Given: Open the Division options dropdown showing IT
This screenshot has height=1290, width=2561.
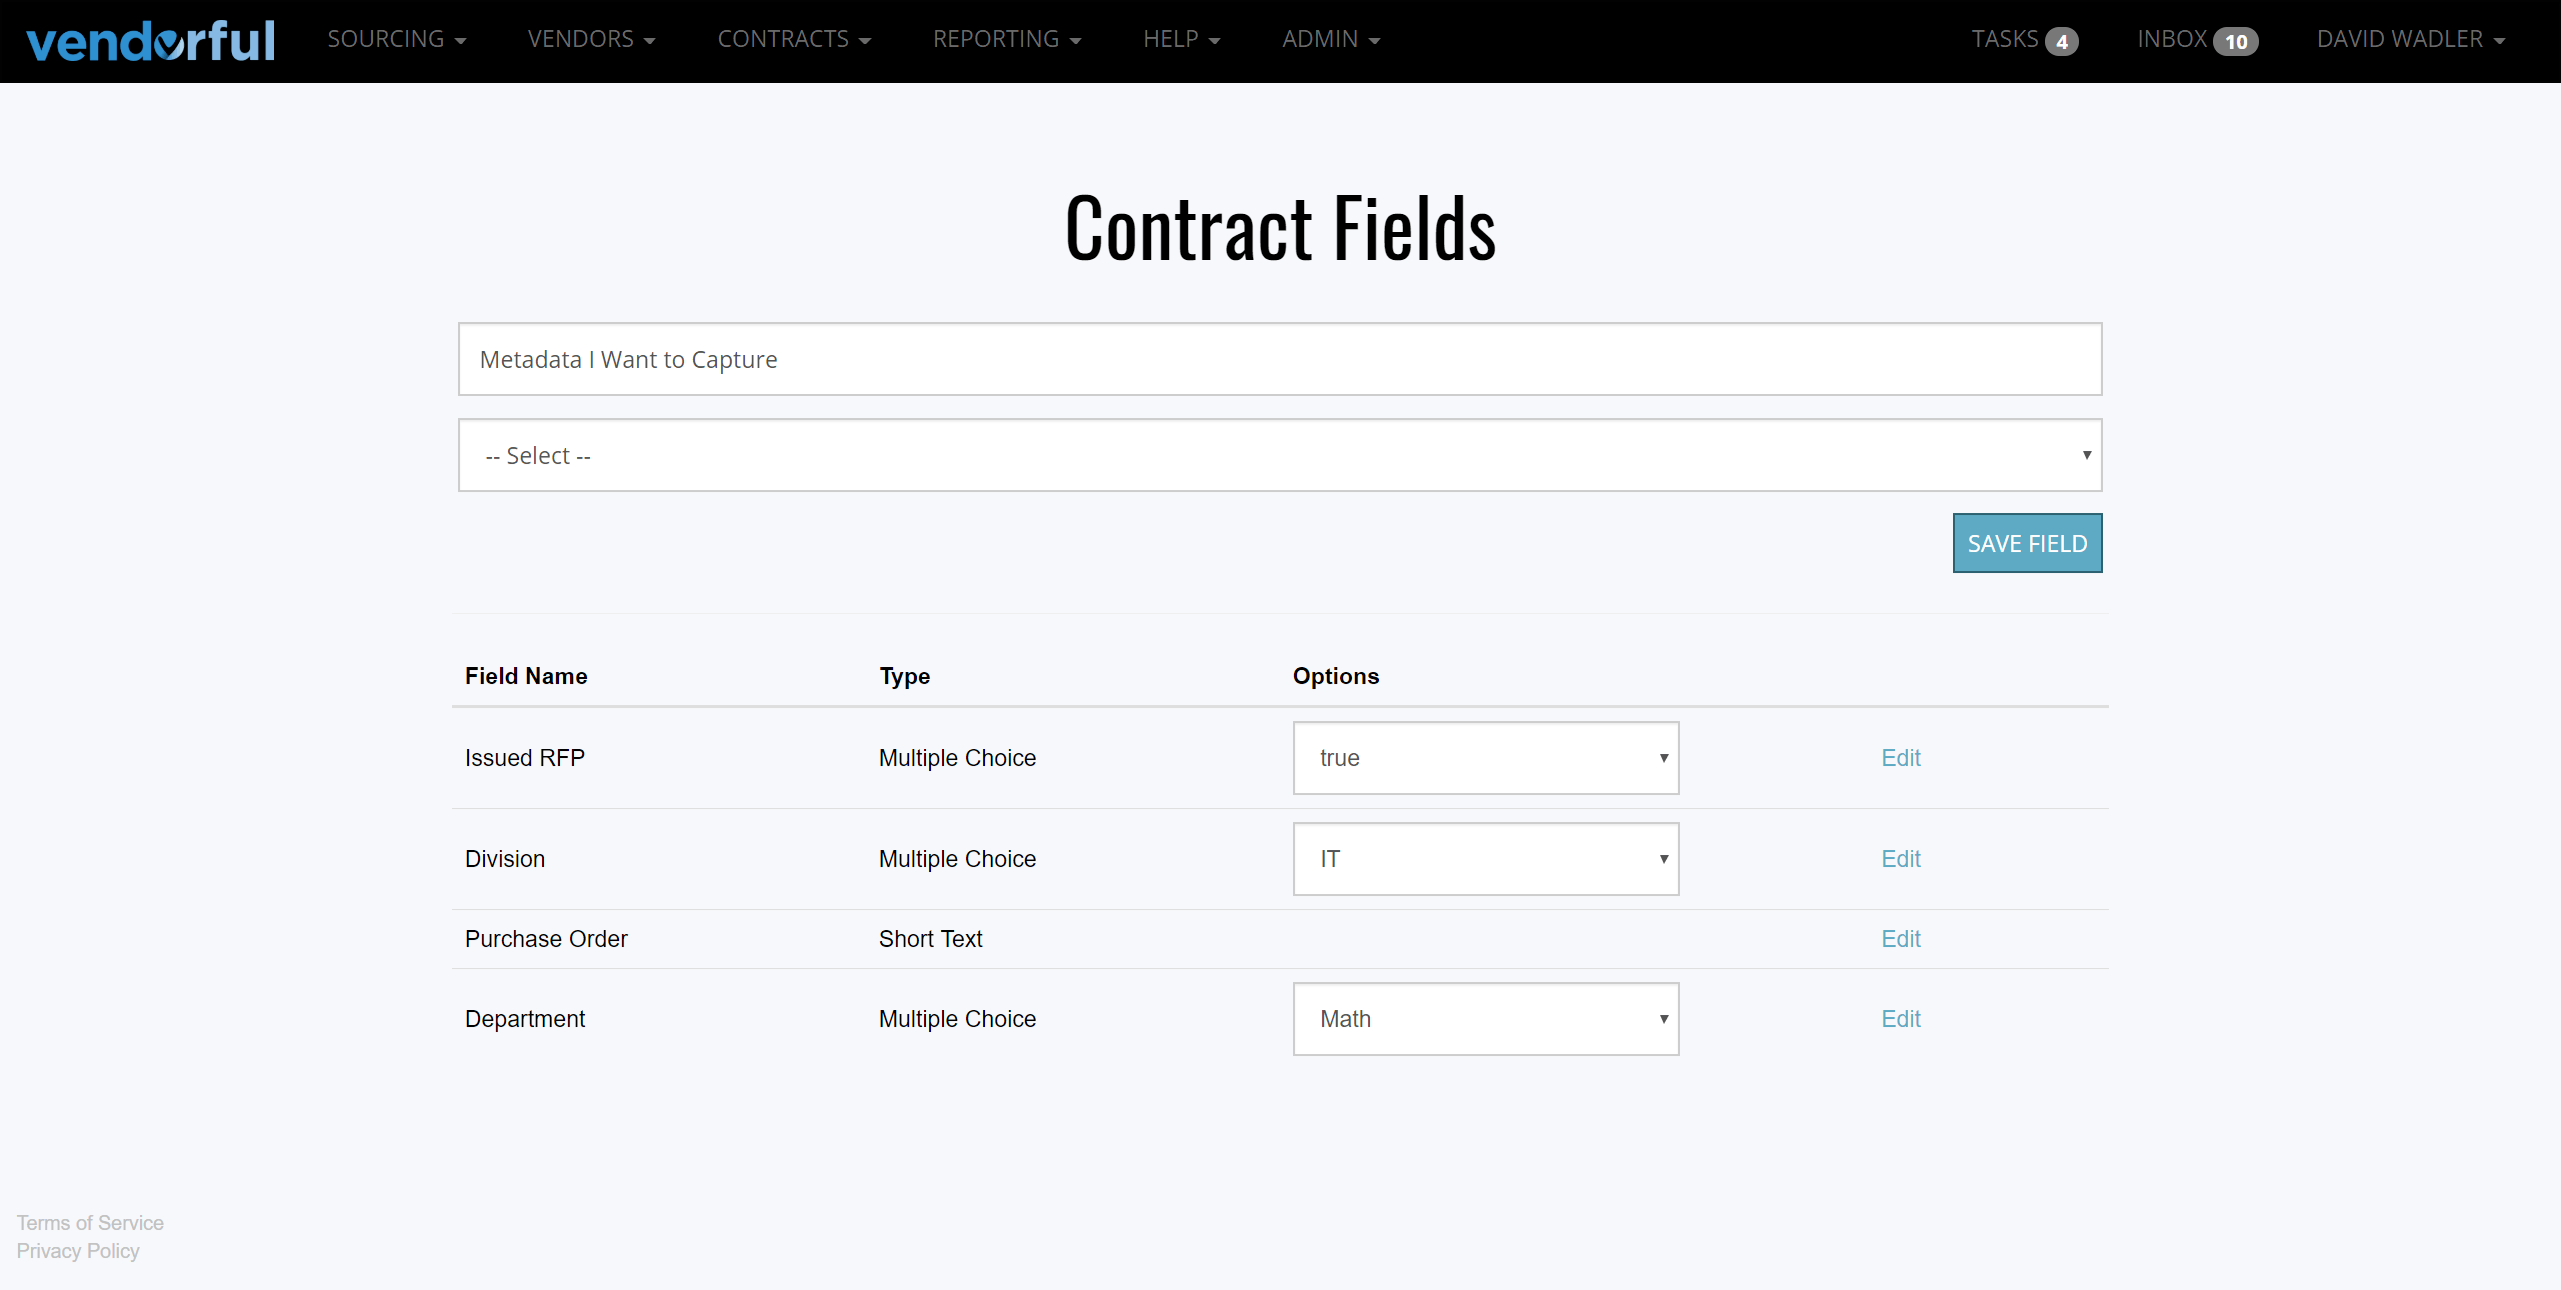Looking at the screenshot, I should [x=1485, y=859].
